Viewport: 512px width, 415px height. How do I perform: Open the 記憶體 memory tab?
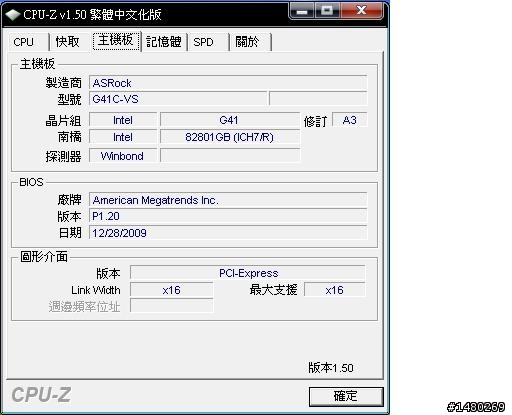point(164,42)
